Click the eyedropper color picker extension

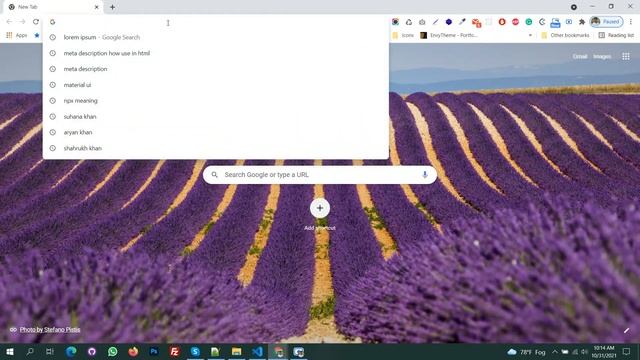(x=462, y=22)
